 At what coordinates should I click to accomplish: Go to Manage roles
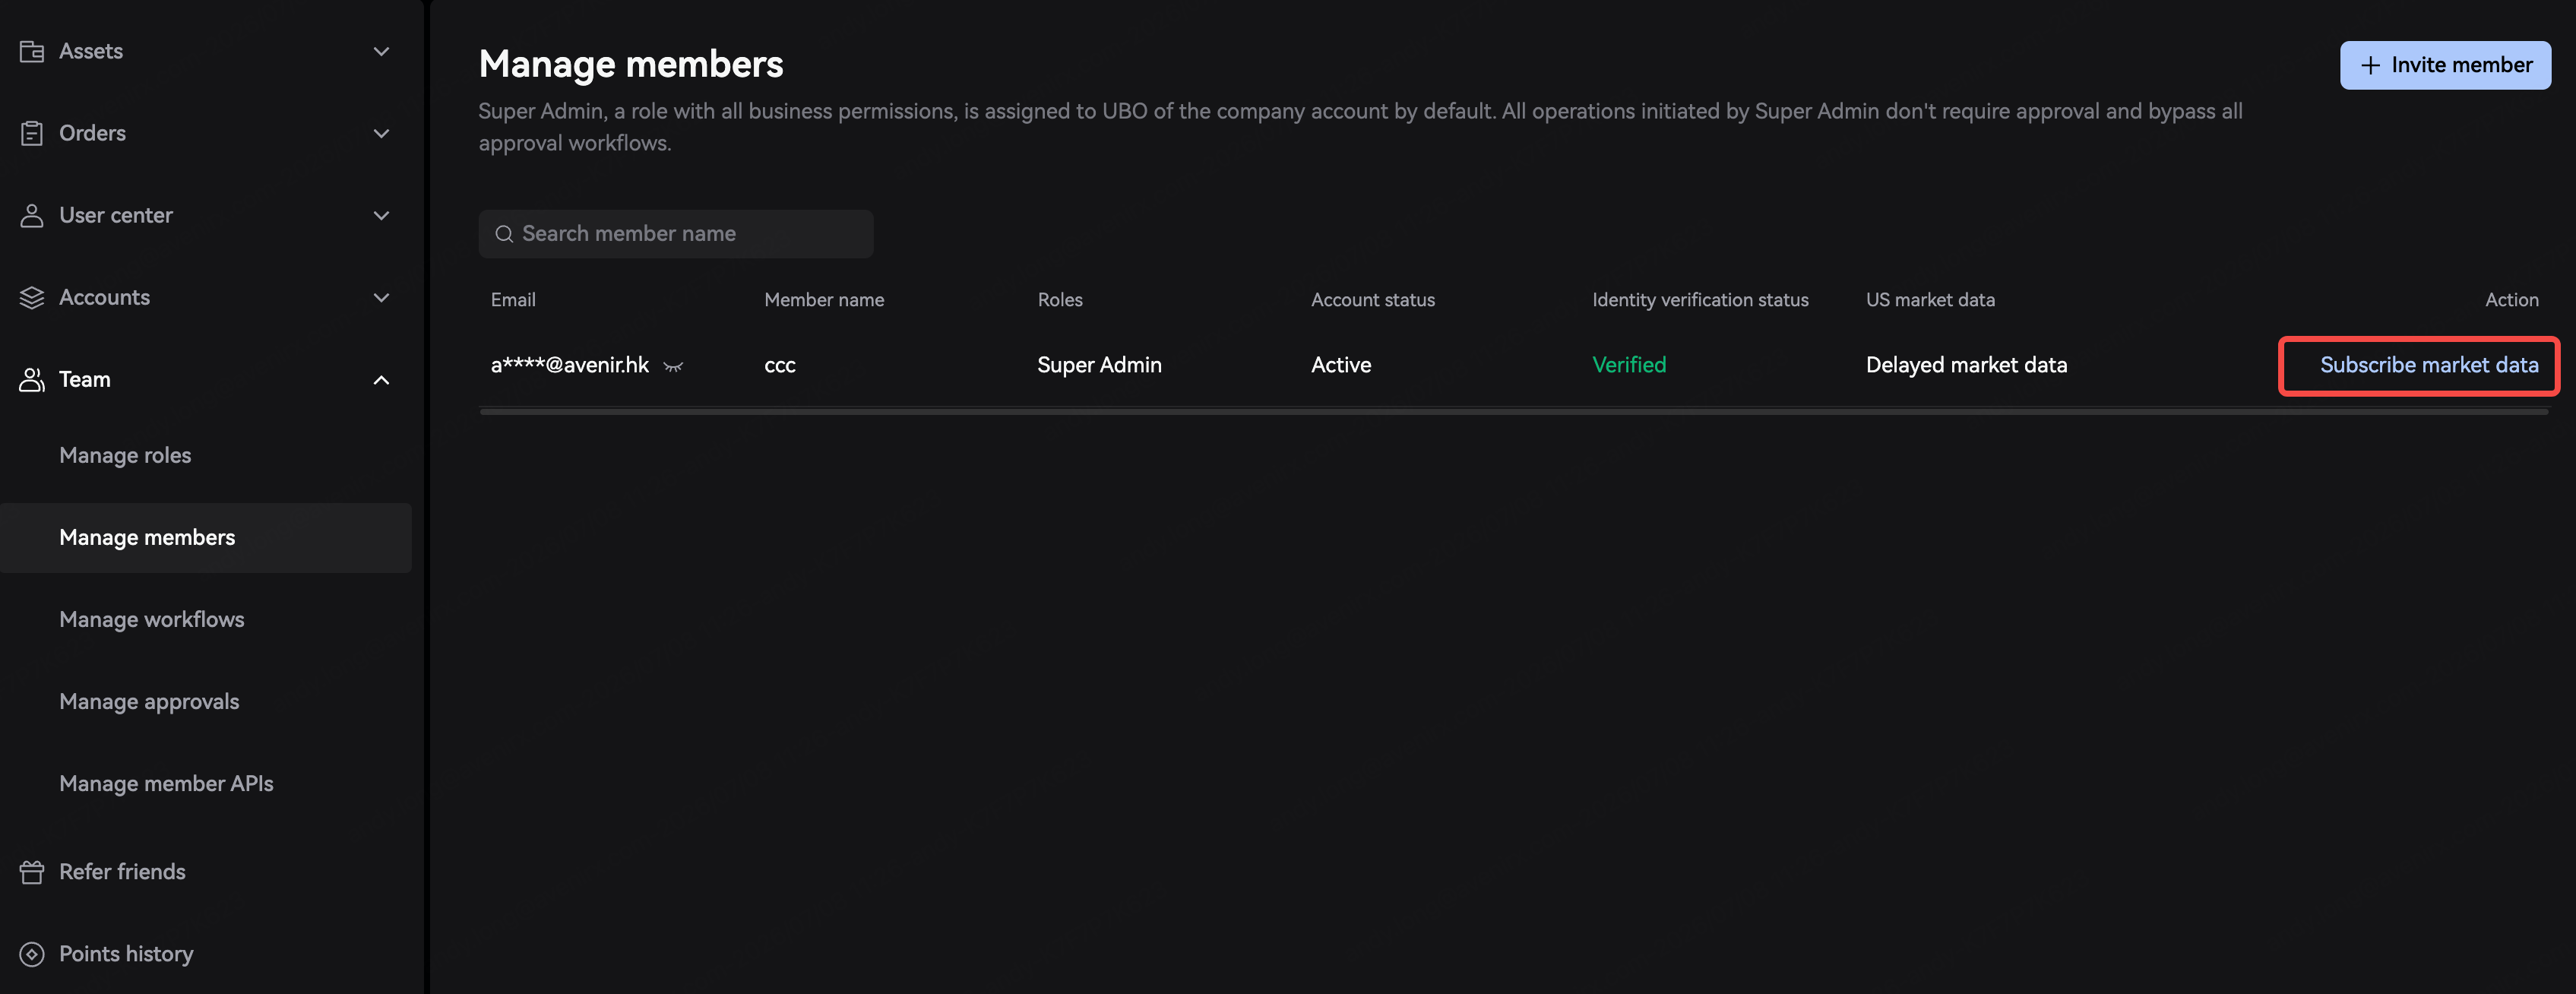tap(125, 455)
